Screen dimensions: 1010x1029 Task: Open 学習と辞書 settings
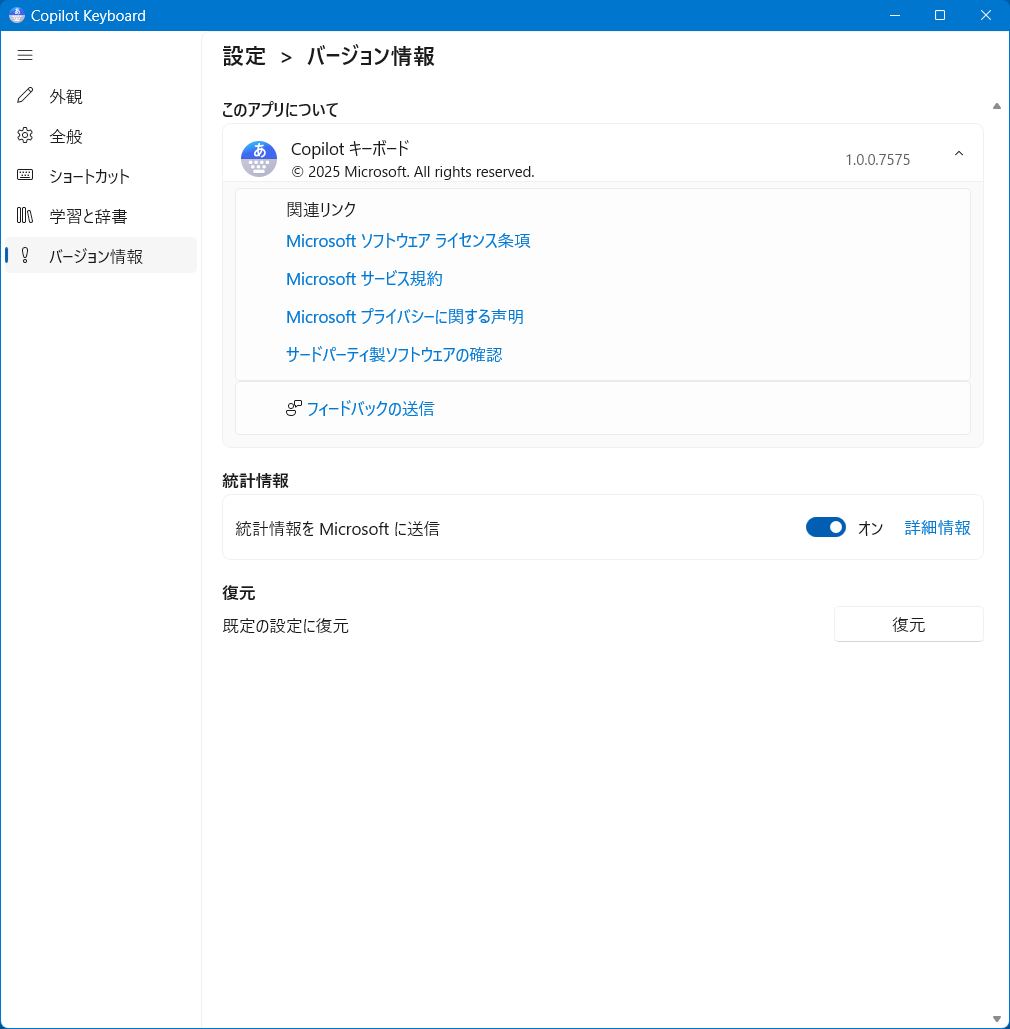coord(100,216)
